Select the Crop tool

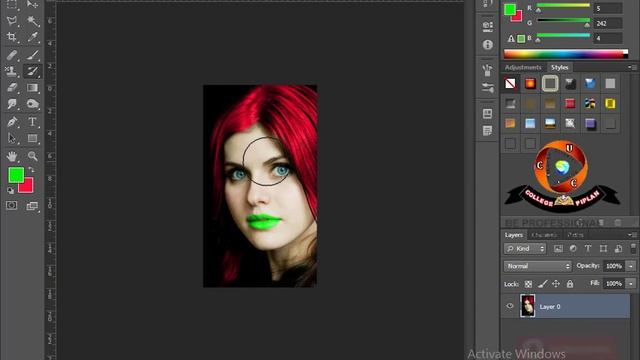coord(12,37)
